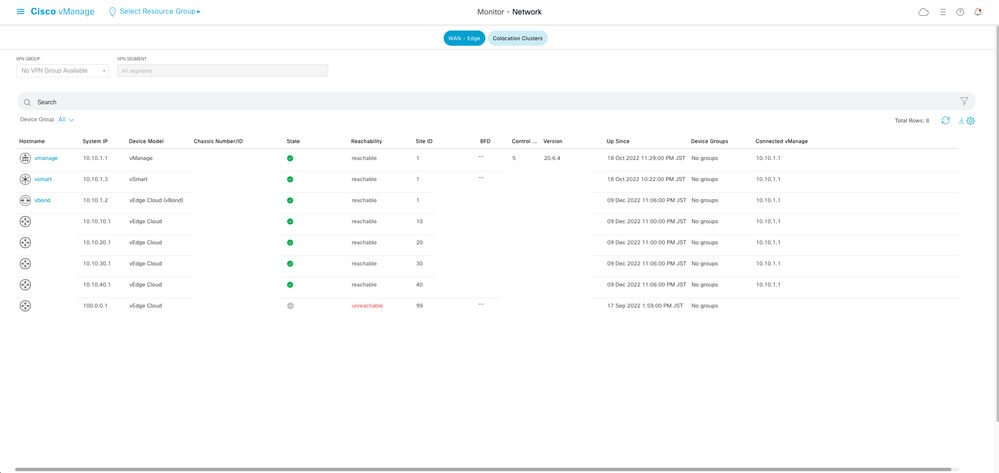Select Site ID 99 cell
Image resolution: width=999 pixels, height=473 pixels.
tap(419, 306)
